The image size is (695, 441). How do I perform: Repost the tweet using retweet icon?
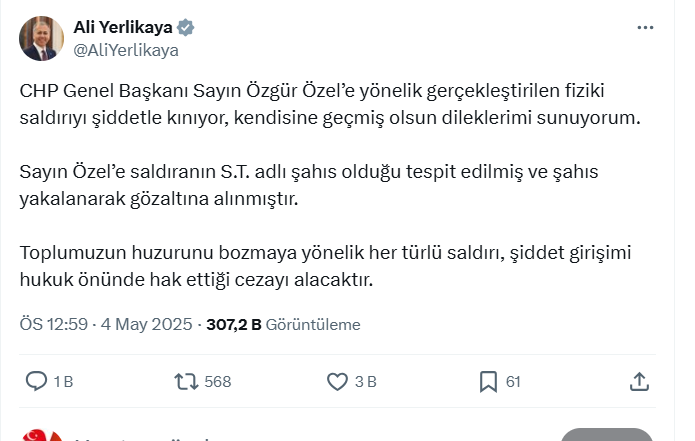point(186,381)
